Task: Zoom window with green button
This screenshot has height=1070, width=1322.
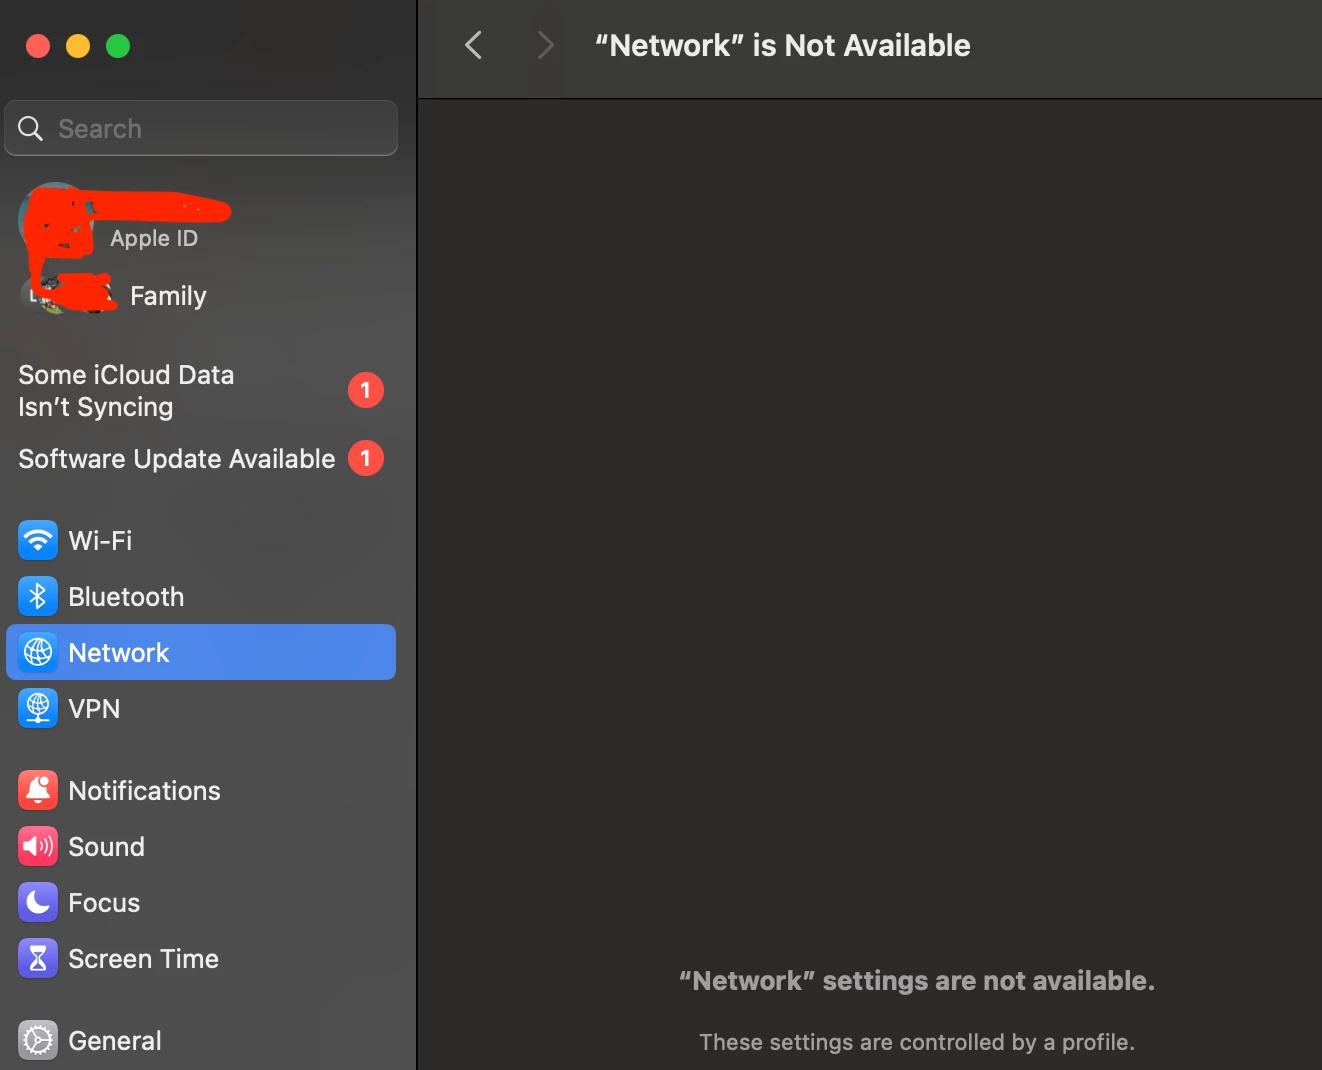Action: click(x=118, y=46)
